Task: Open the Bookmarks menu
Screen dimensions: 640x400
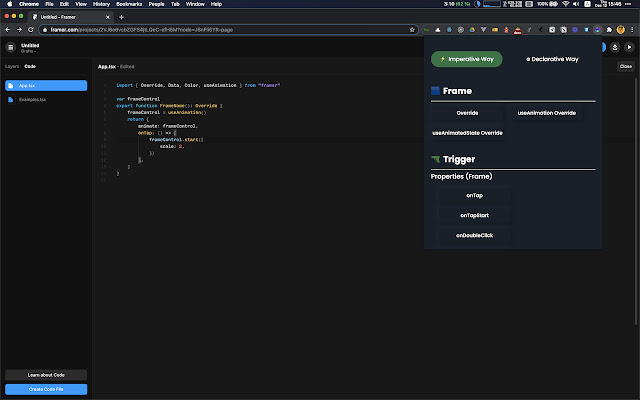Action: click(129, 4)
